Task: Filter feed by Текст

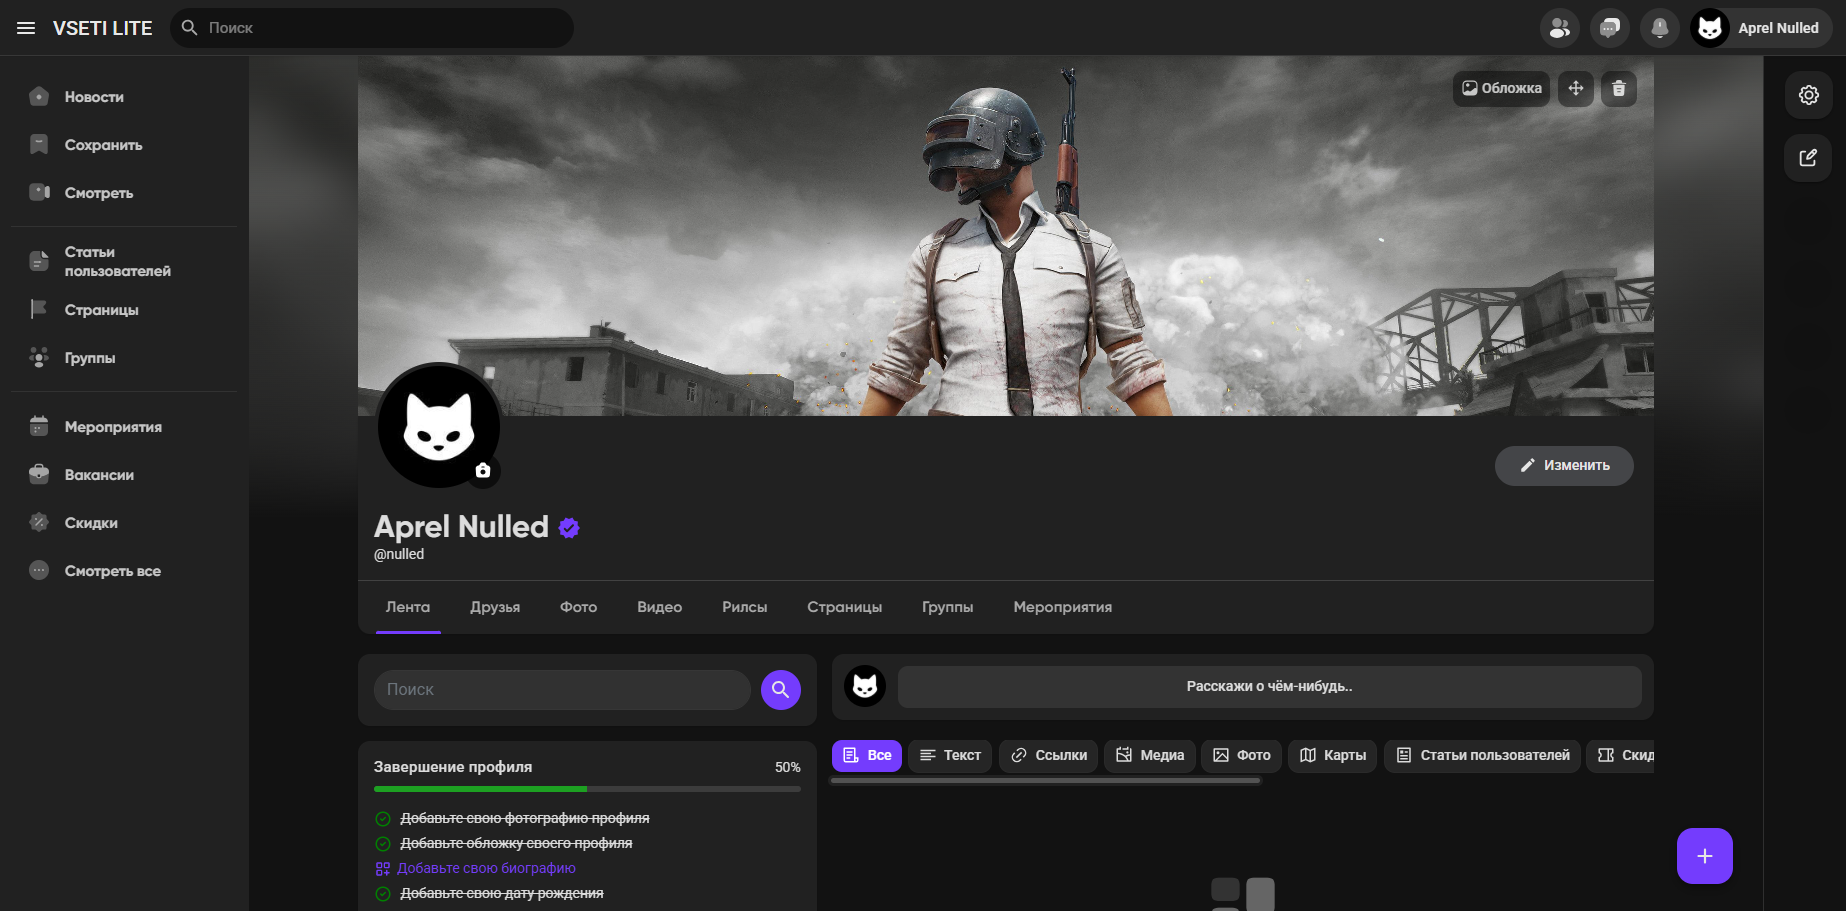Action: pyautogui.click(x=950, y=756)
